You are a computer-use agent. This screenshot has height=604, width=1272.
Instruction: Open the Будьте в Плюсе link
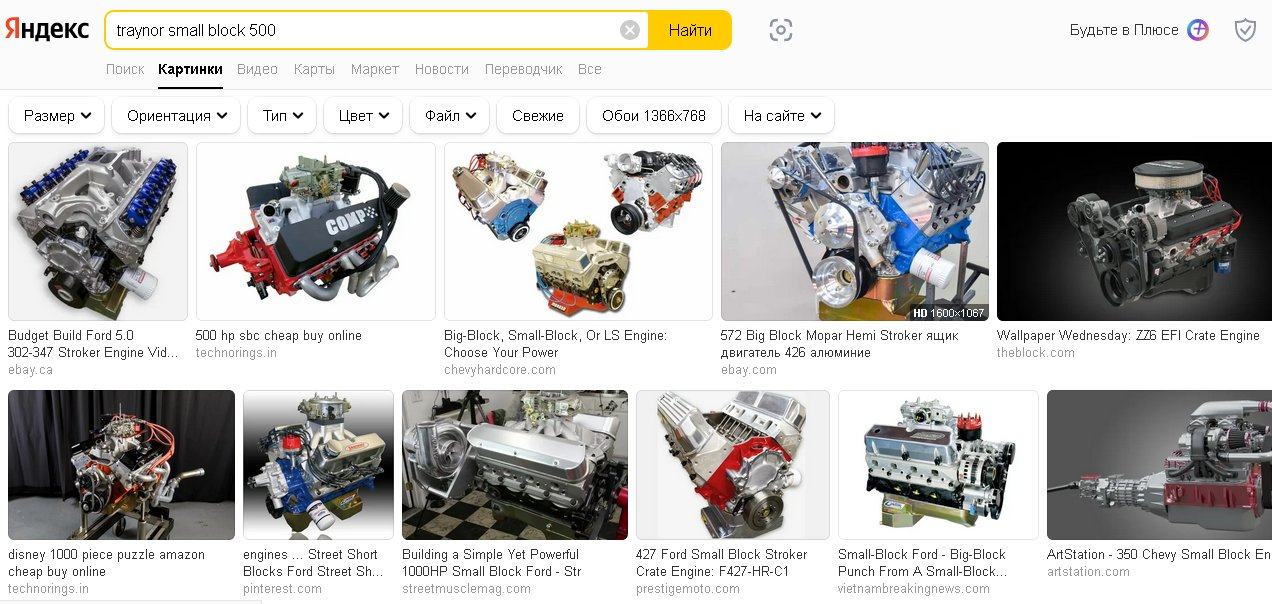tap(1124, 30)
